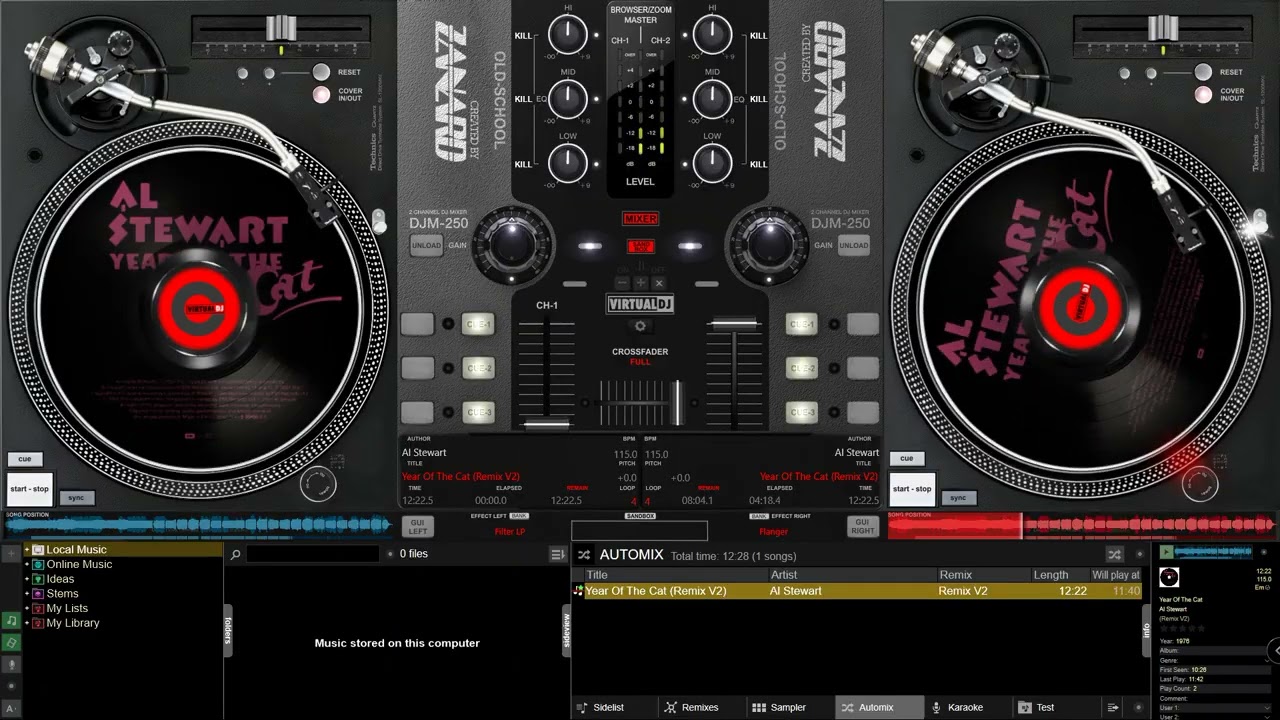The width and height of the screenshot is (1280, 720).
Task: Click the Online Music folder icon
Action: point(38,564)
